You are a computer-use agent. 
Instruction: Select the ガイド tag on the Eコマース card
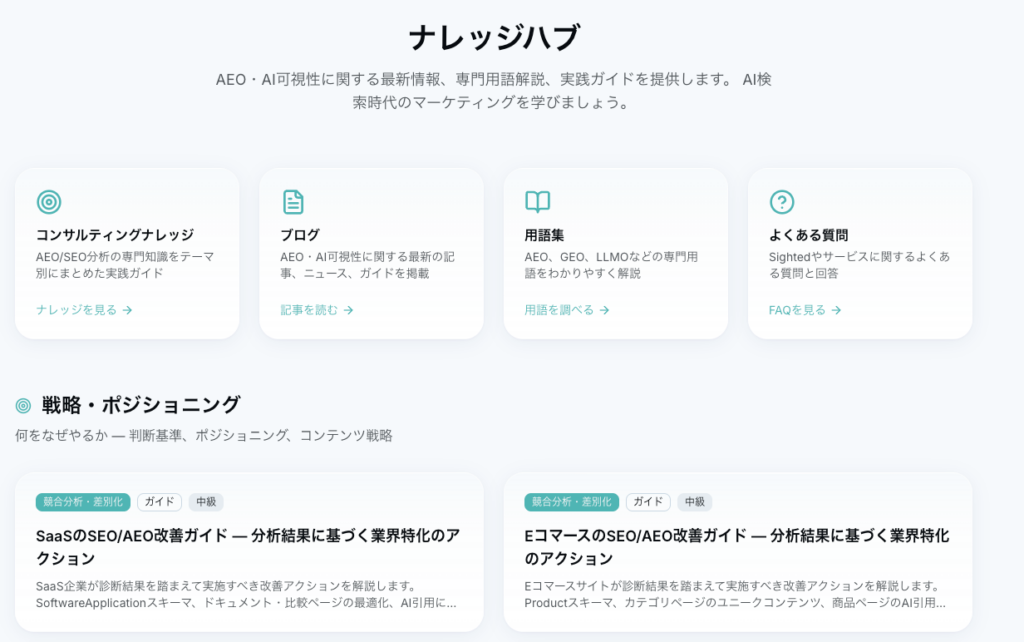648,503
